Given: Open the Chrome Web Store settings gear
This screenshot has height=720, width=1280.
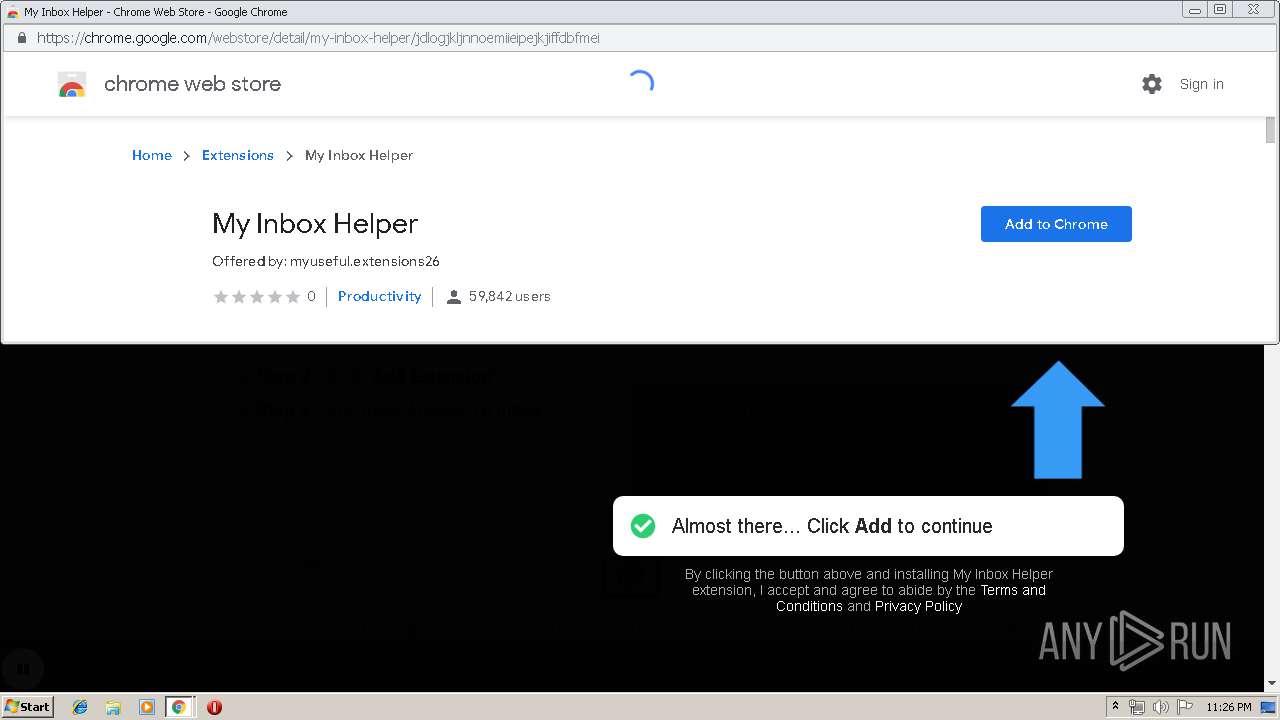Looking at the screenshot, I should click(1152, 84).
